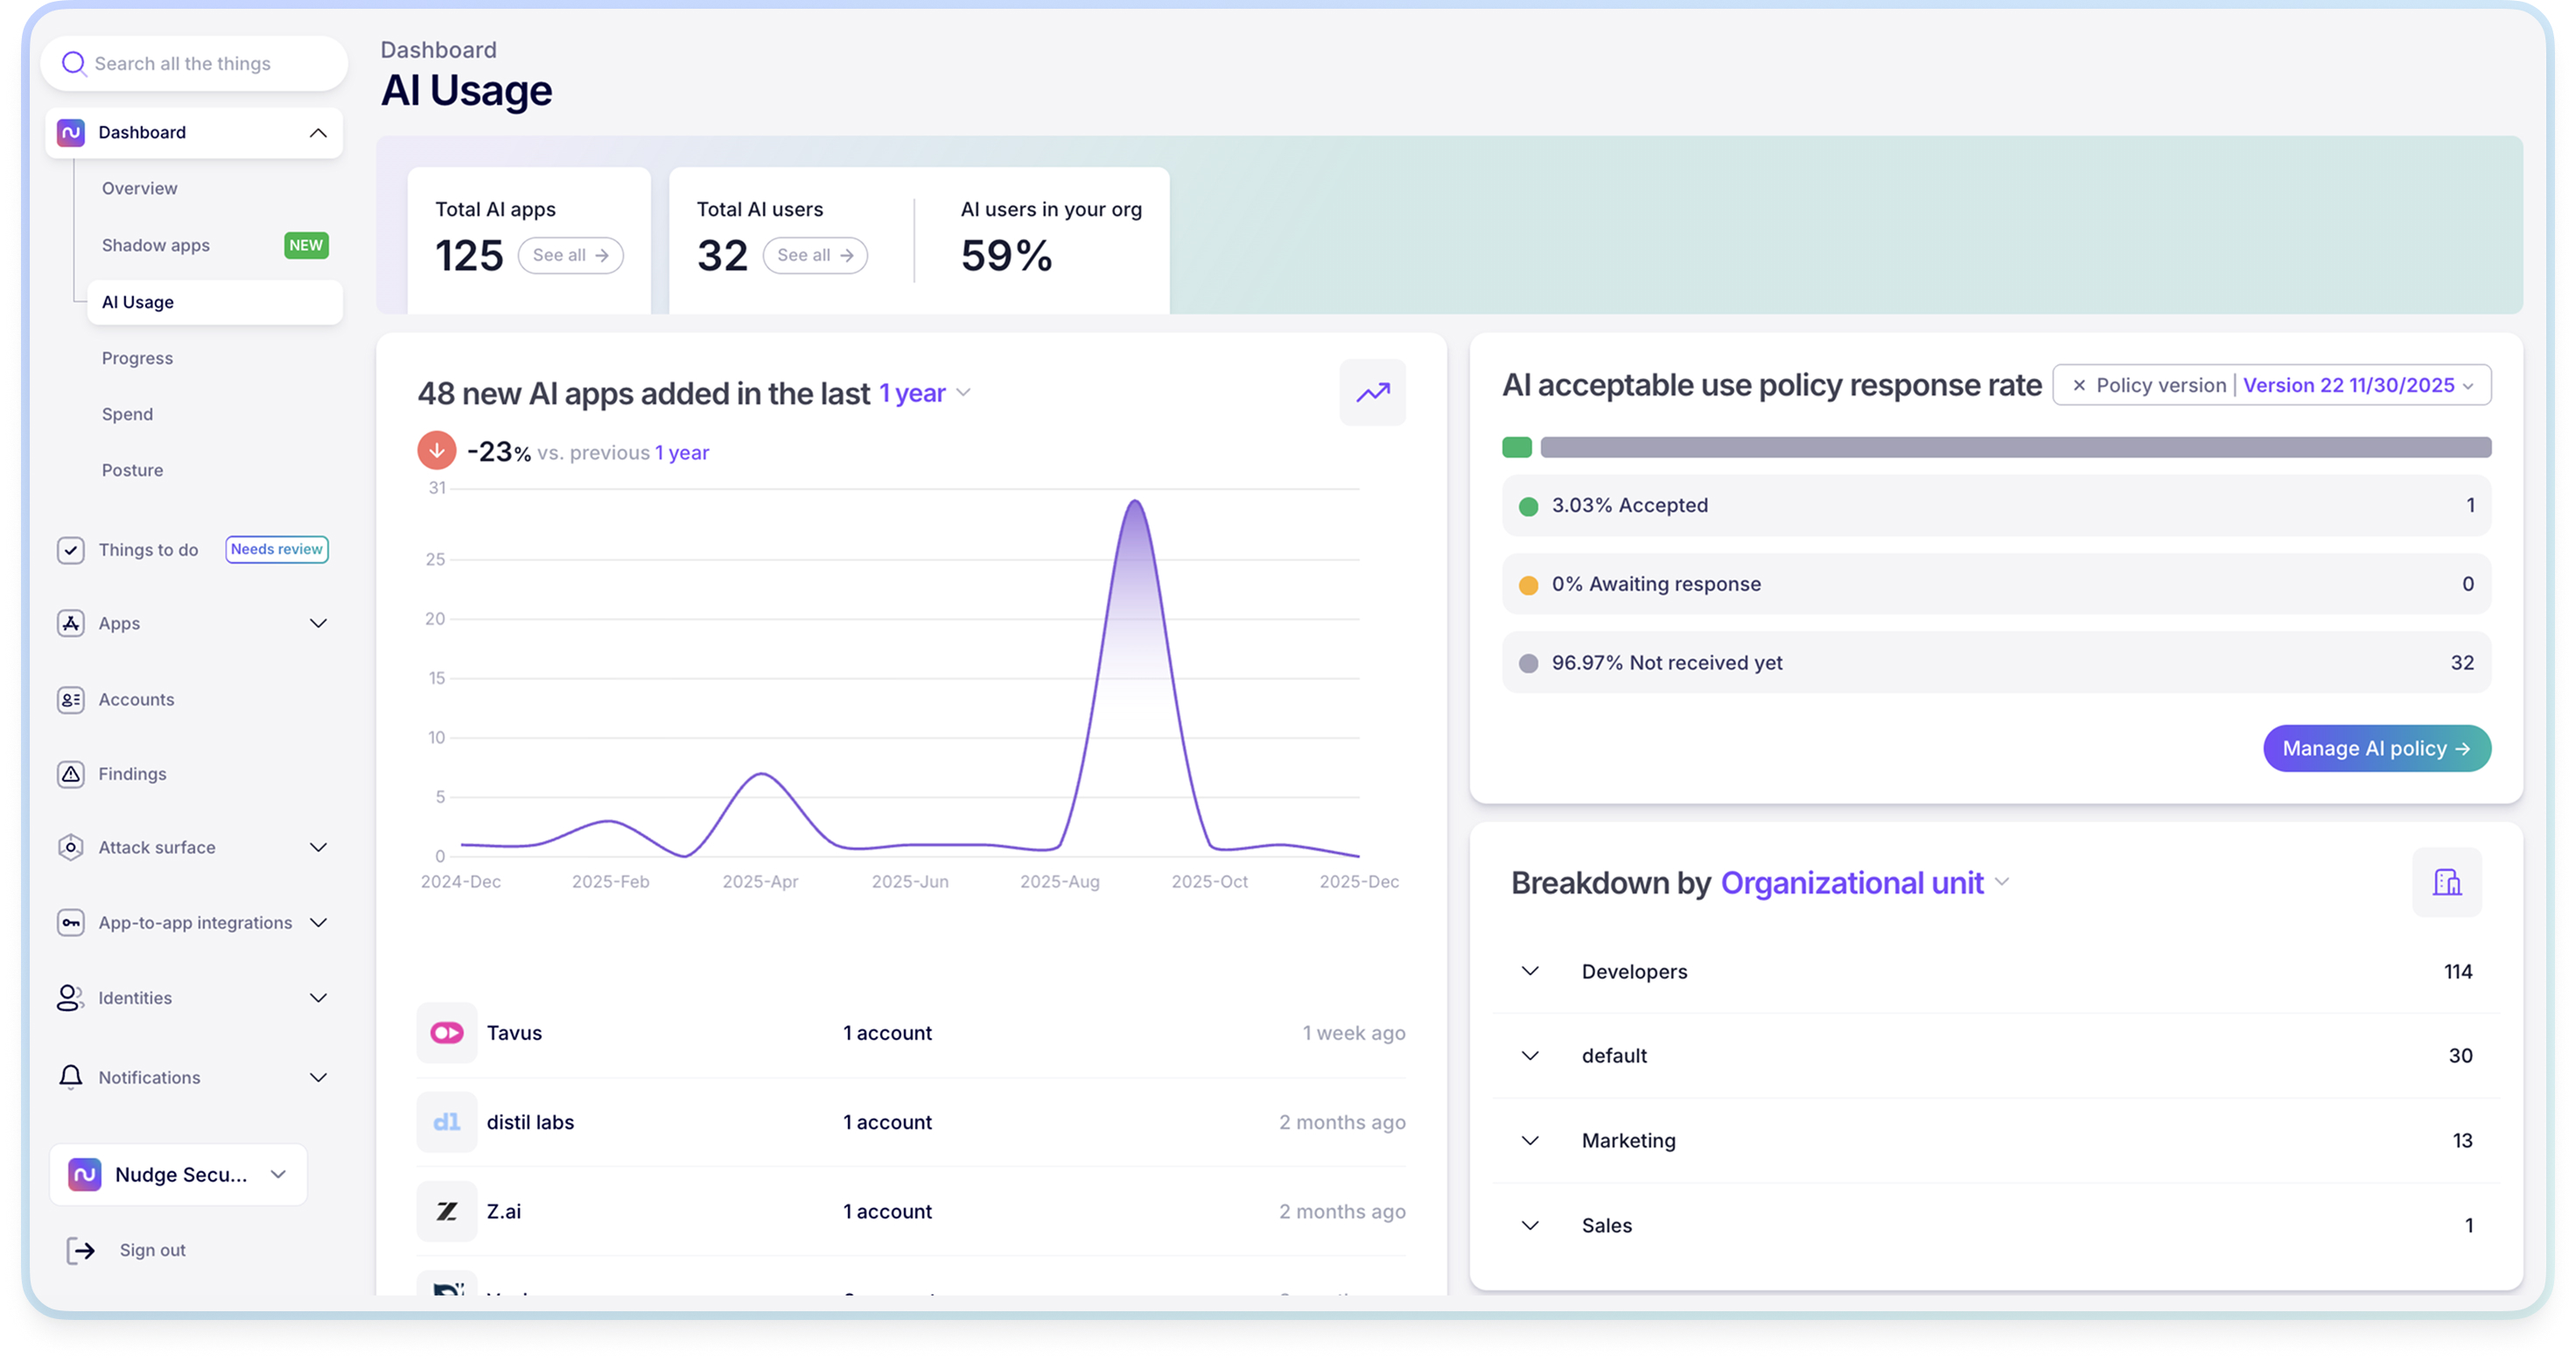Click the Notifications bell icon
Viewport: 2576px width, 1362px height.
click(70, 1077)
